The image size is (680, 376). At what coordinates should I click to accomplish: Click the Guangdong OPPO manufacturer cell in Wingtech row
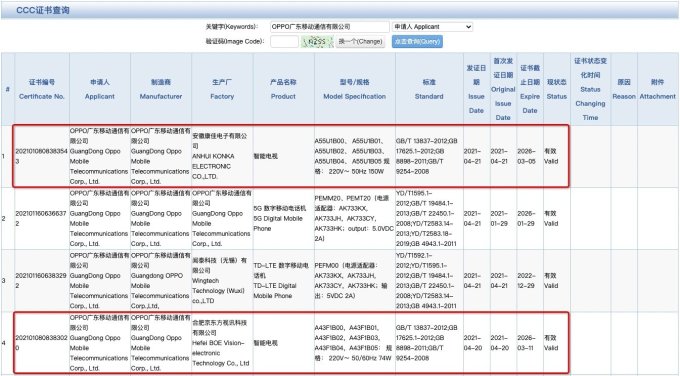click(x=161, y=281)
